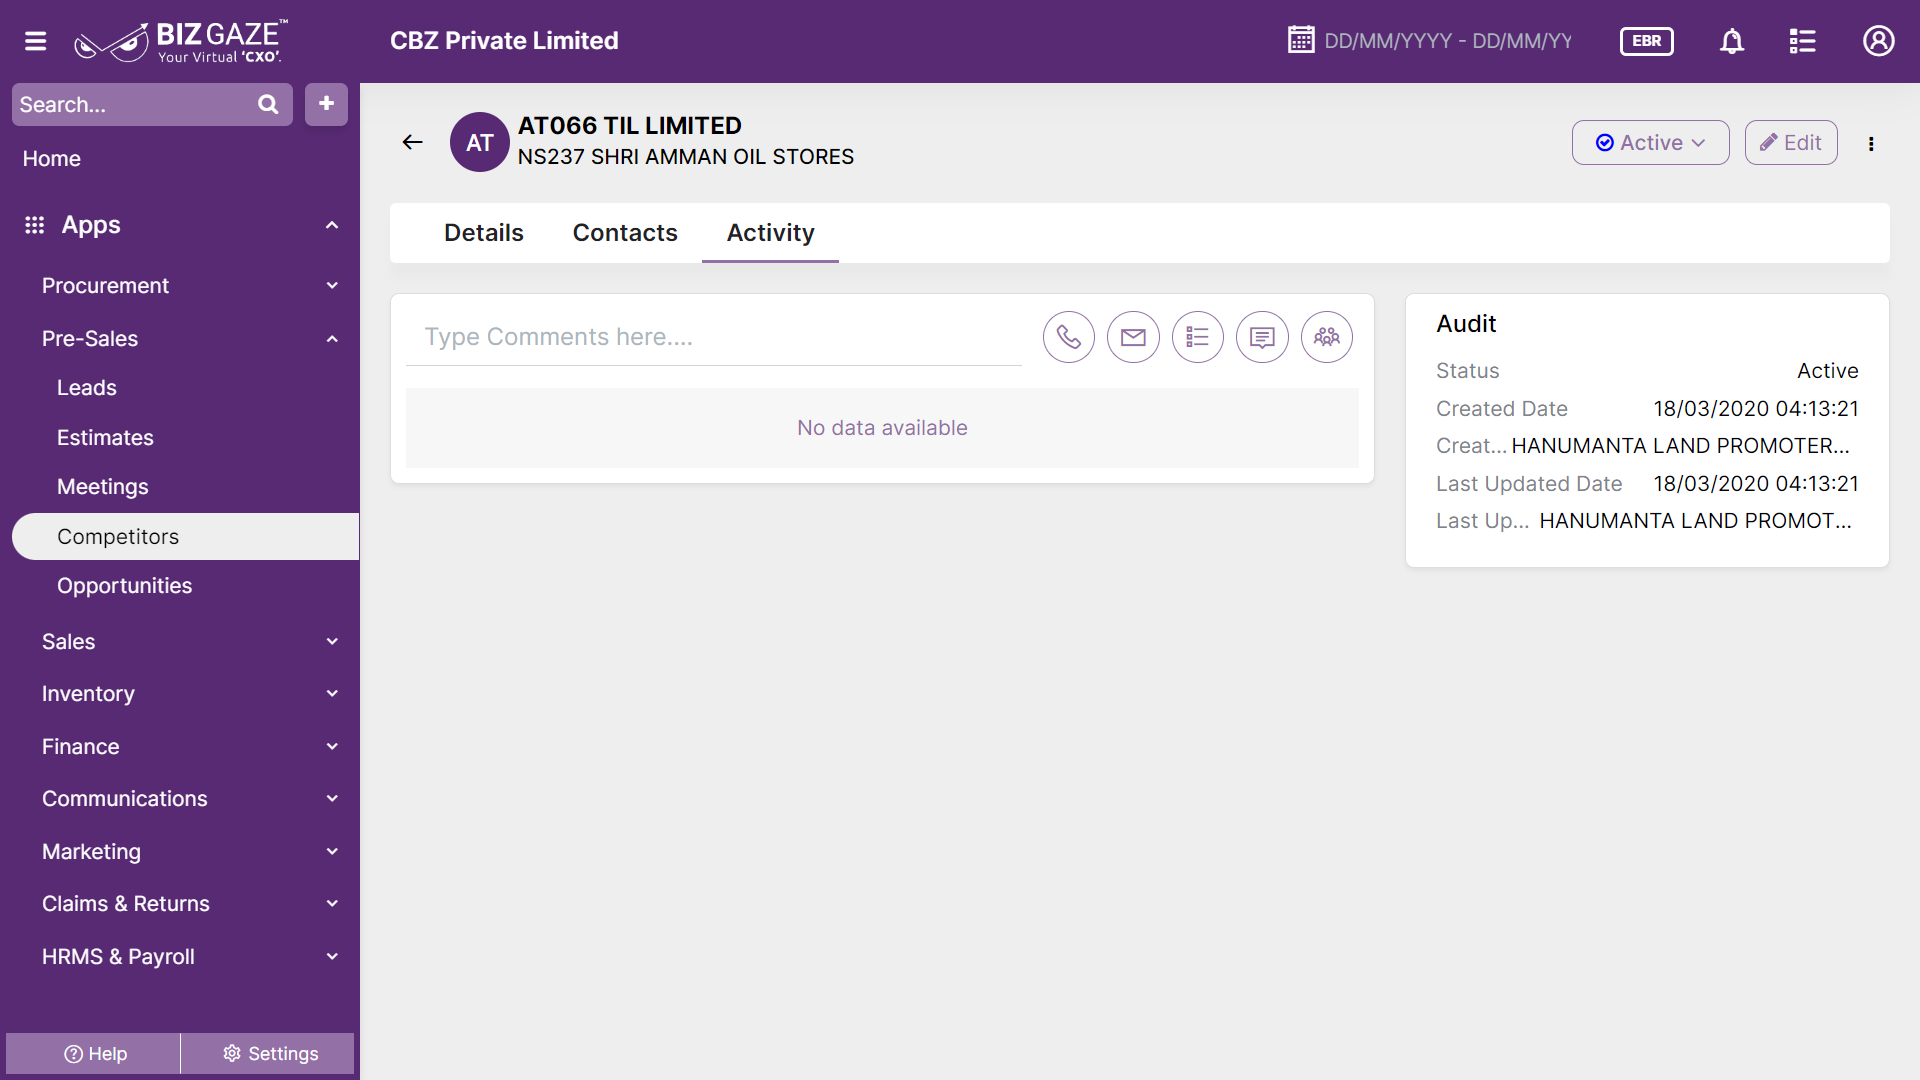Viewport: 1920px width, 1080px height.
Task: Select Competitors in the sidebar
Action: pos(186,537)
